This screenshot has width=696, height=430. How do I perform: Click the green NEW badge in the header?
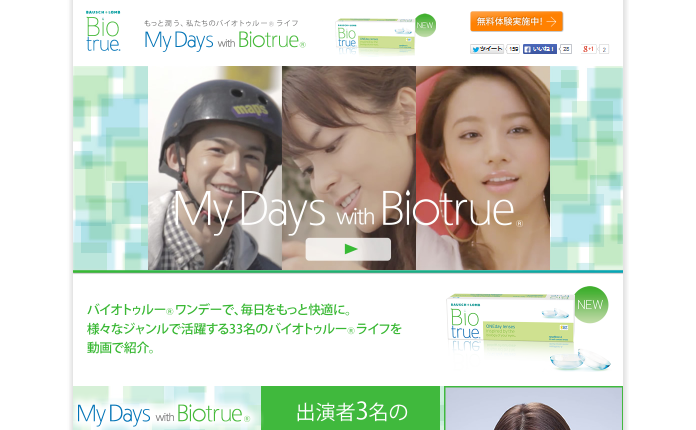pos(425,25)
